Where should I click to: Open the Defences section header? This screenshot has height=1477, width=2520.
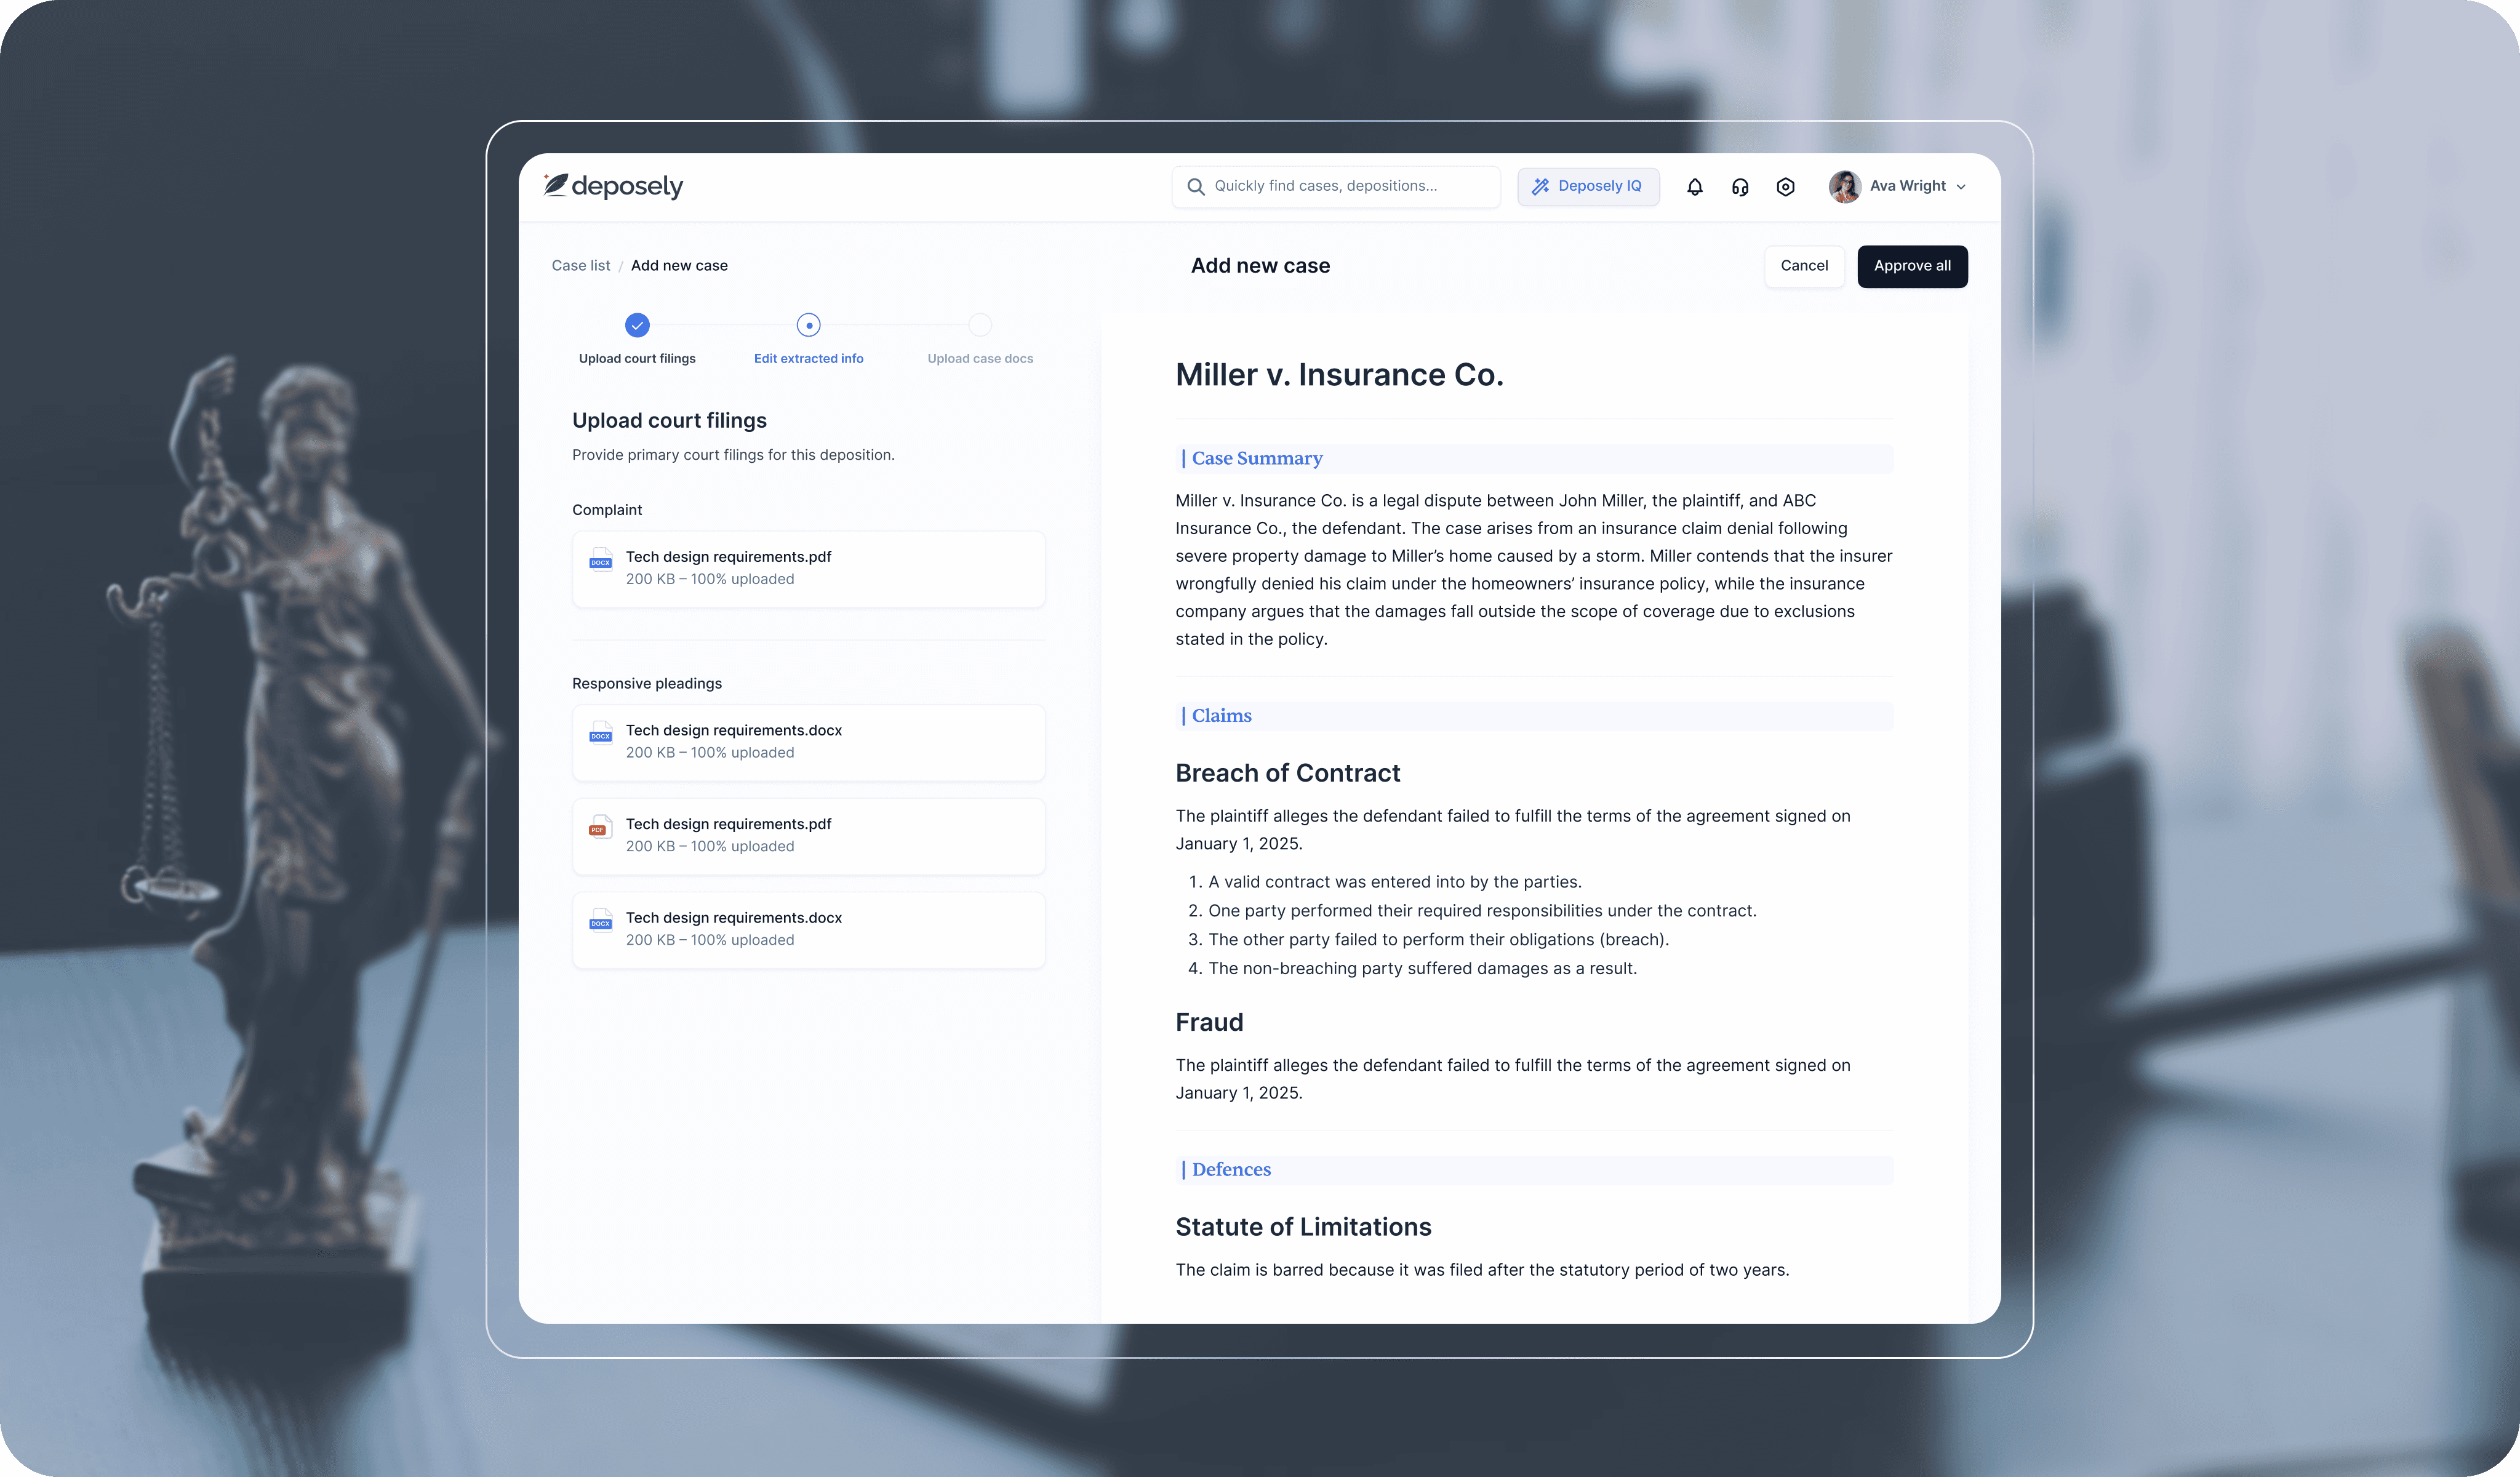click(1230, 1170)
